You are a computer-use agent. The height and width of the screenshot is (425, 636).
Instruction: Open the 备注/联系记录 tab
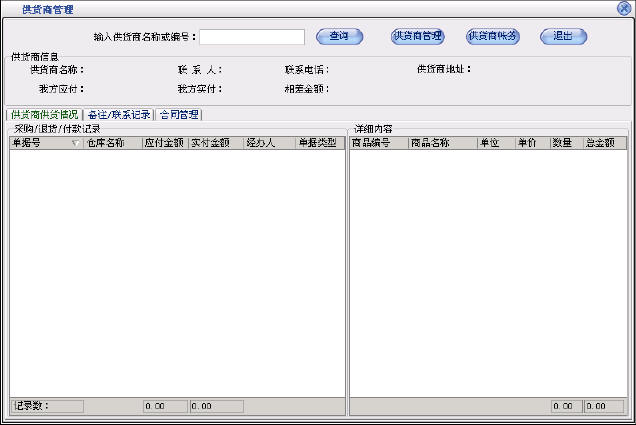[118, 115]
